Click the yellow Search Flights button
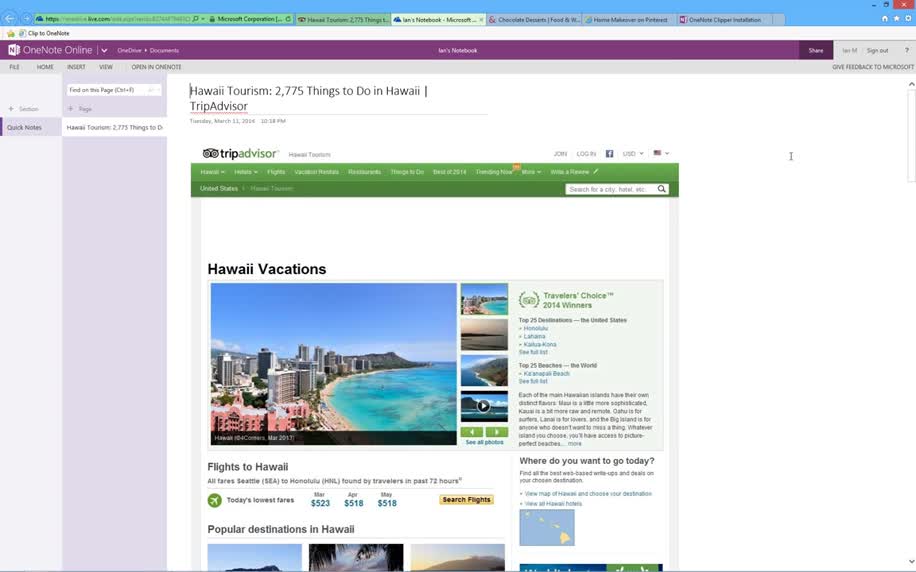The width and height of the screenshot is (916, 572). tap(466, 500)
